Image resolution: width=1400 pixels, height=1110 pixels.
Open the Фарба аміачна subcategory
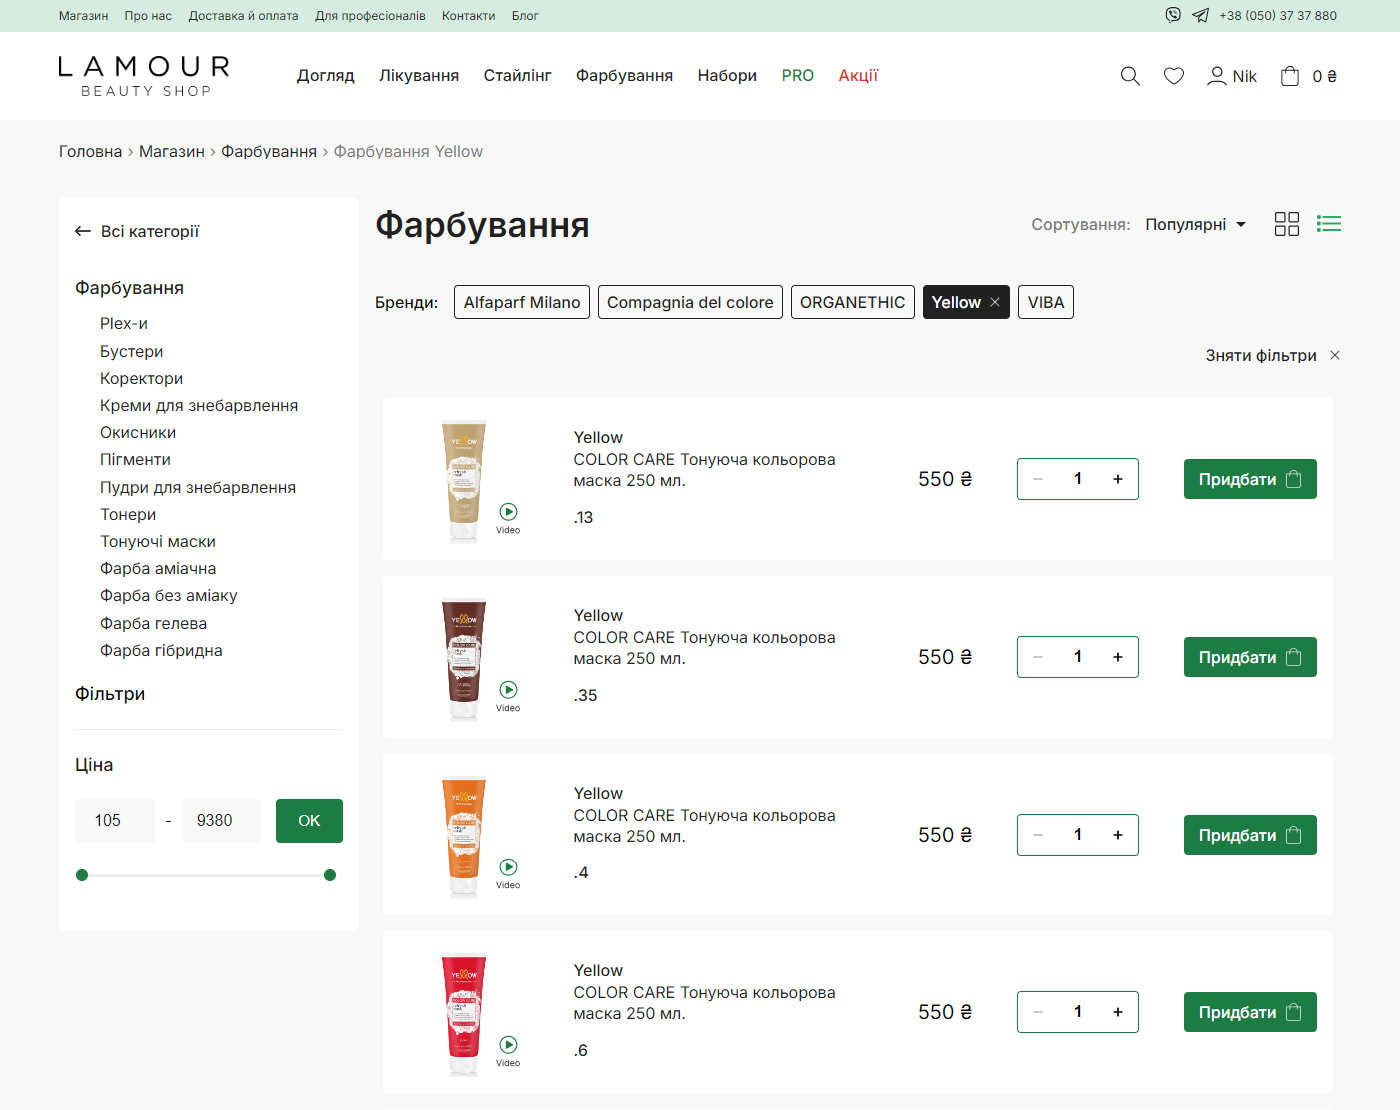pyautogui.click(x=158, y=569)
